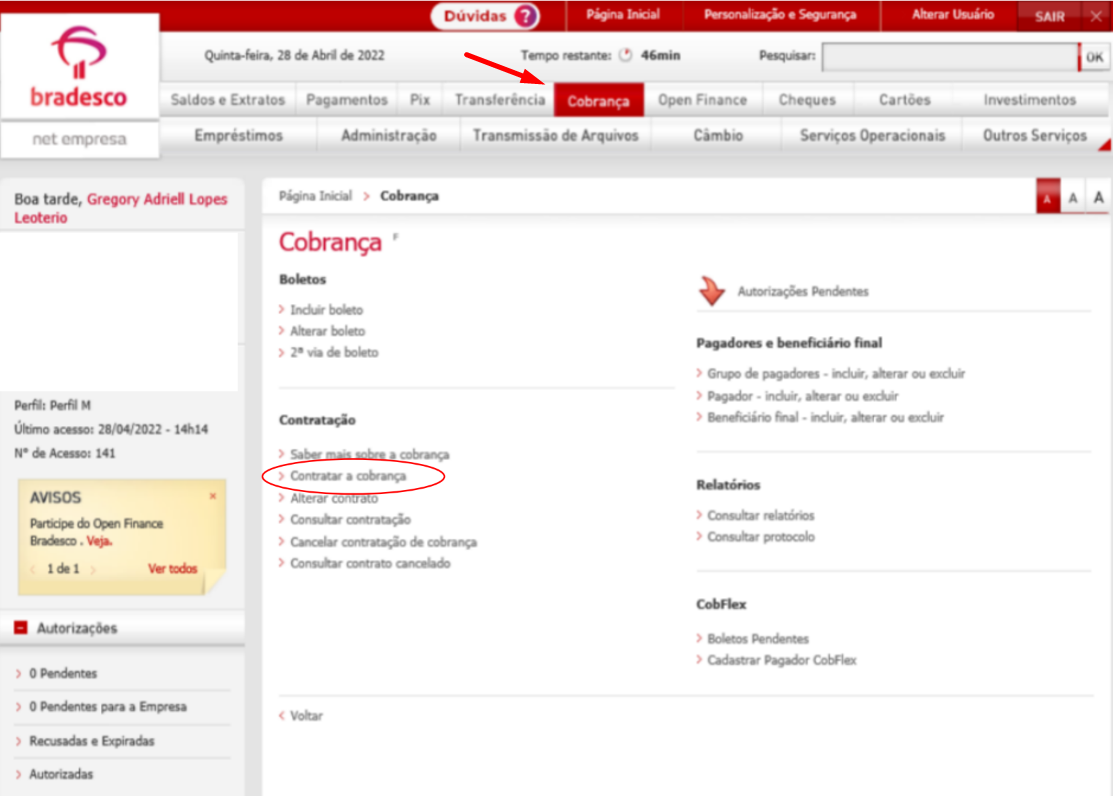Open Autorizações Pendentes
The height and width of the screenshot is (796, 1113).
(803, 291)
